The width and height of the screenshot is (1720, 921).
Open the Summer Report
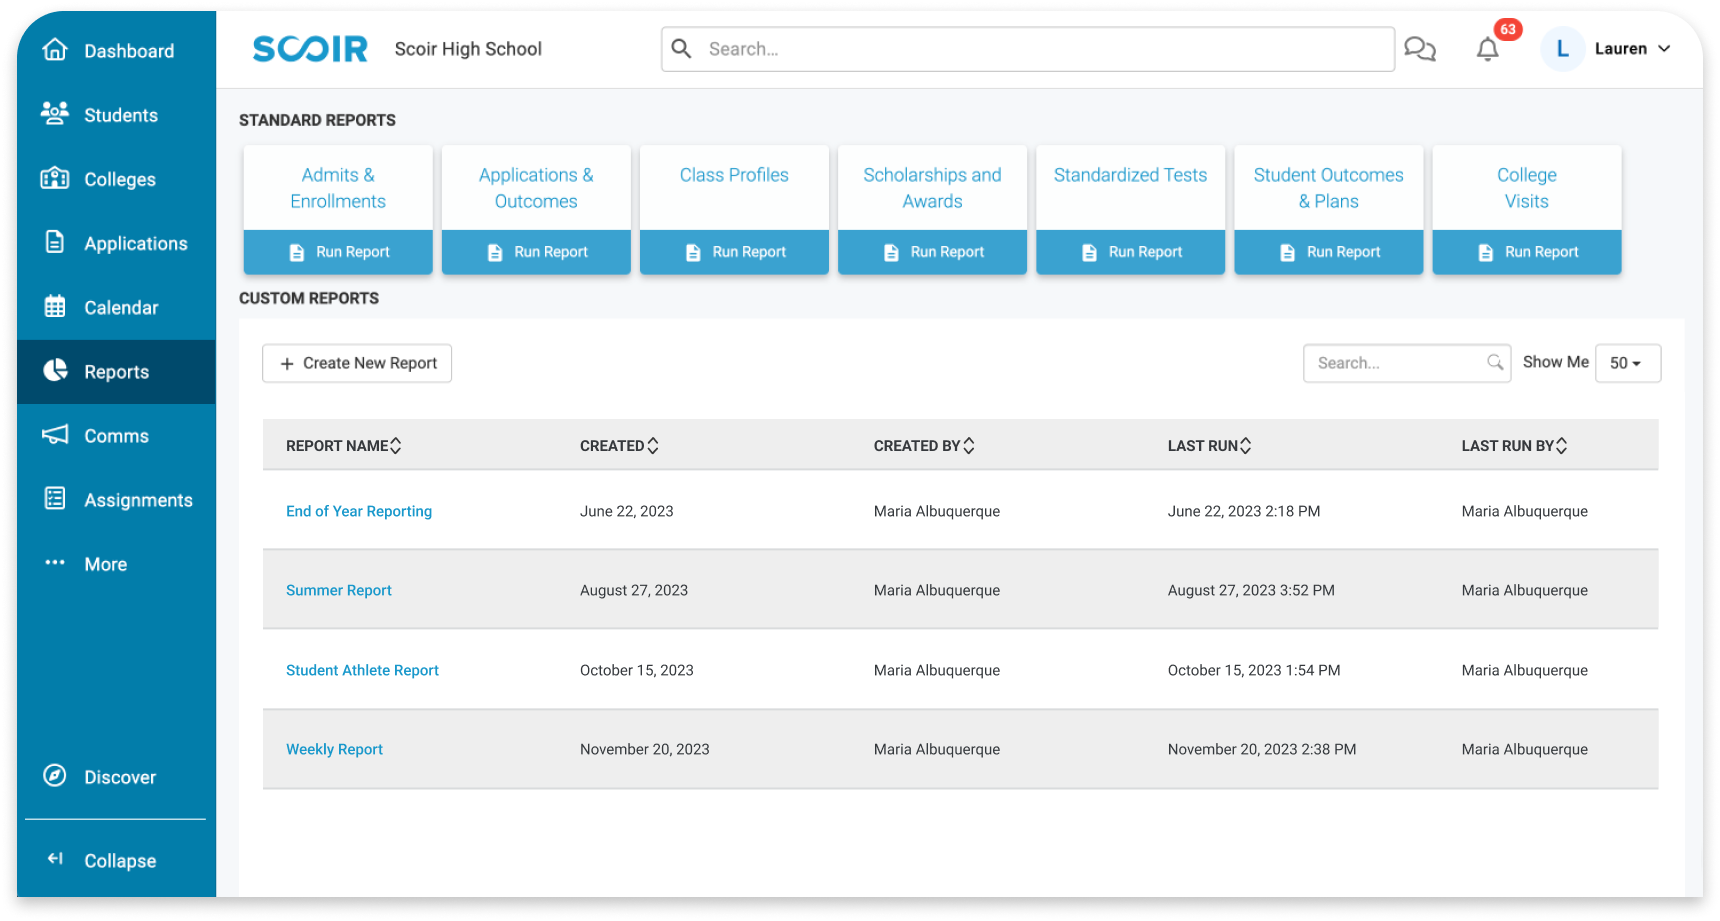339,590
